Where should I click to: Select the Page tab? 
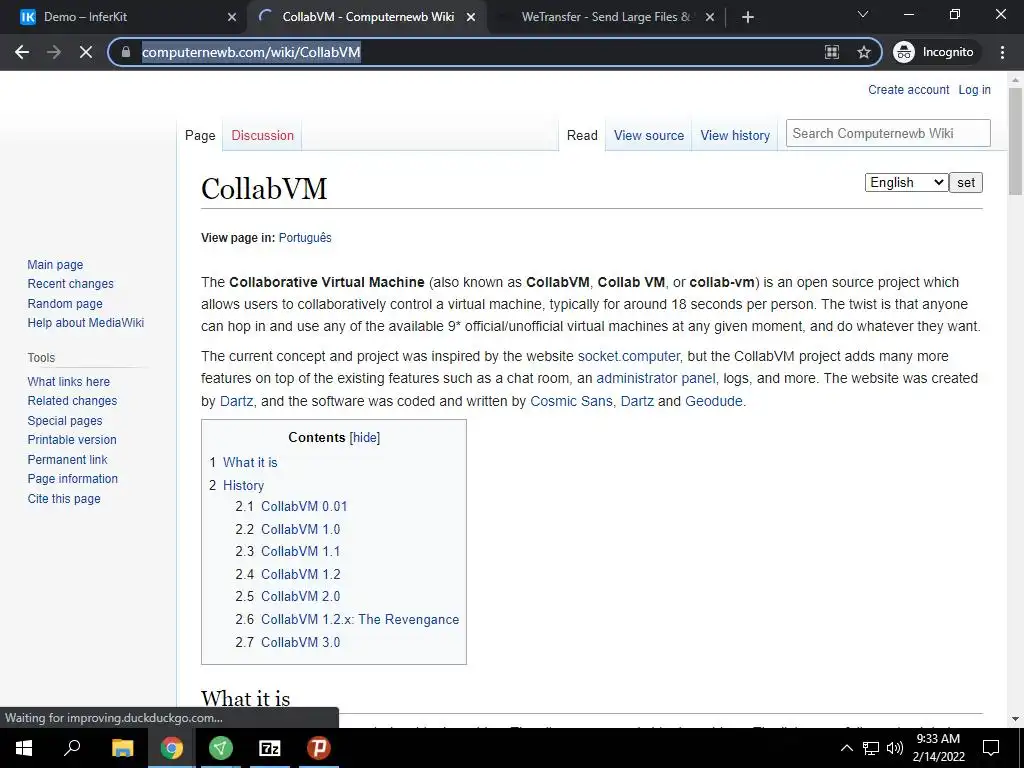click(x=200, y=136)
